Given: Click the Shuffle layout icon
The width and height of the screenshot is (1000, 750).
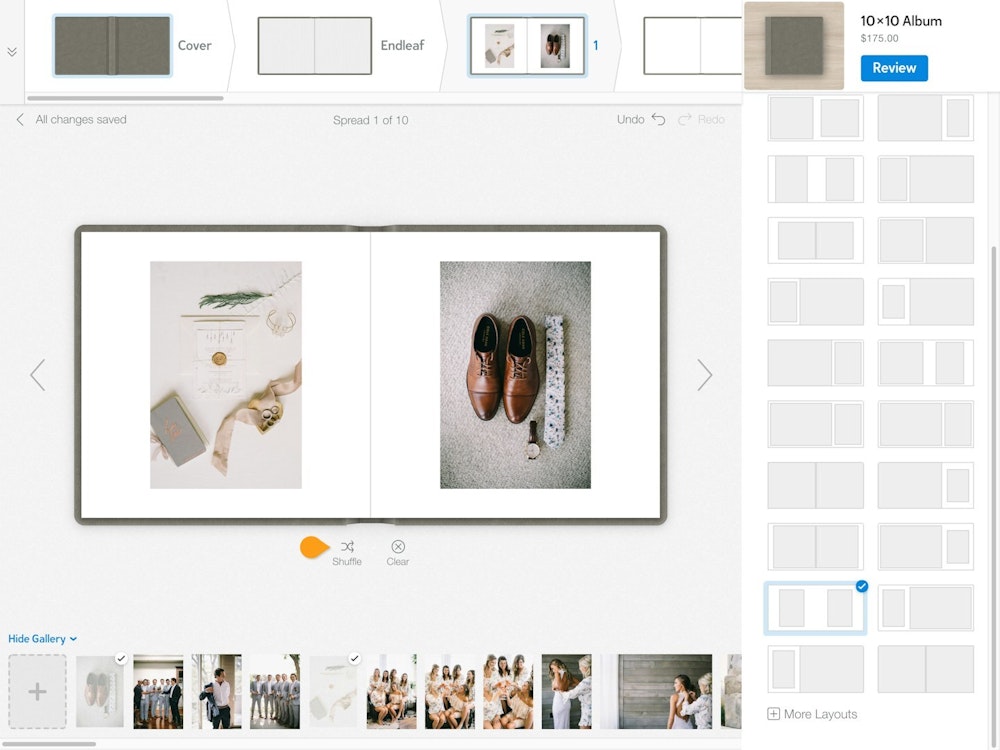Looking at the screenshot, I should click(x=347, y=547).
